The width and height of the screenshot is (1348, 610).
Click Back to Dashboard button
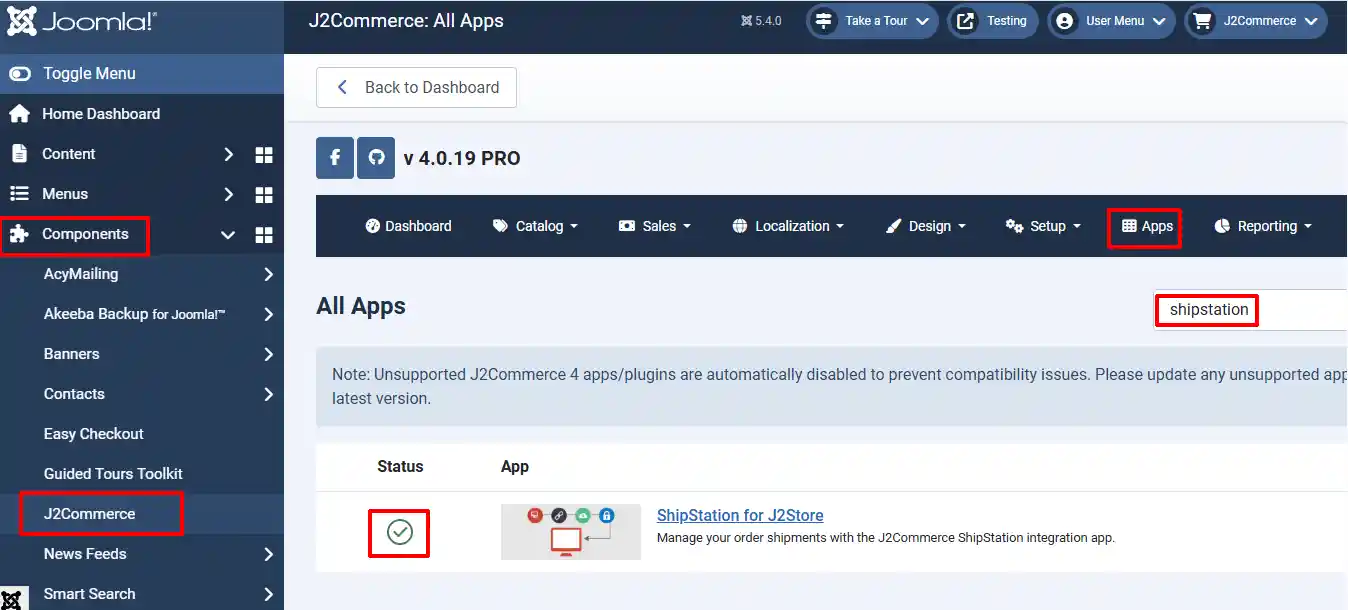(416, 88)
